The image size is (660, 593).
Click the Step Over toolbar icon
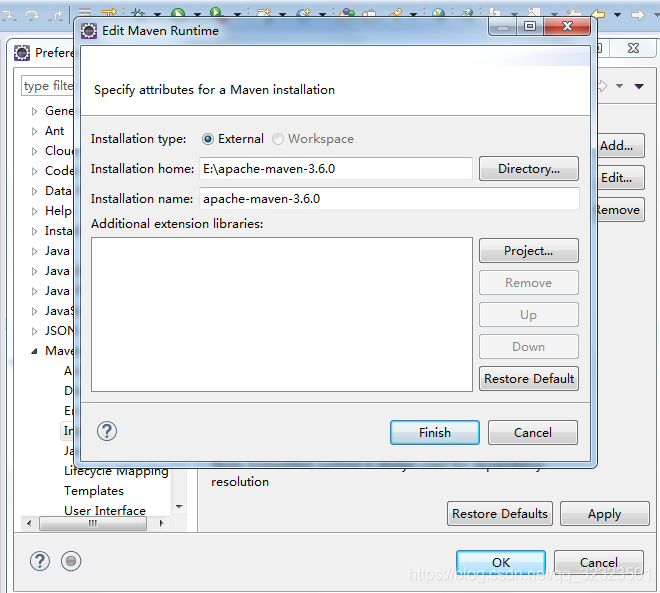(x=32, y=16)
